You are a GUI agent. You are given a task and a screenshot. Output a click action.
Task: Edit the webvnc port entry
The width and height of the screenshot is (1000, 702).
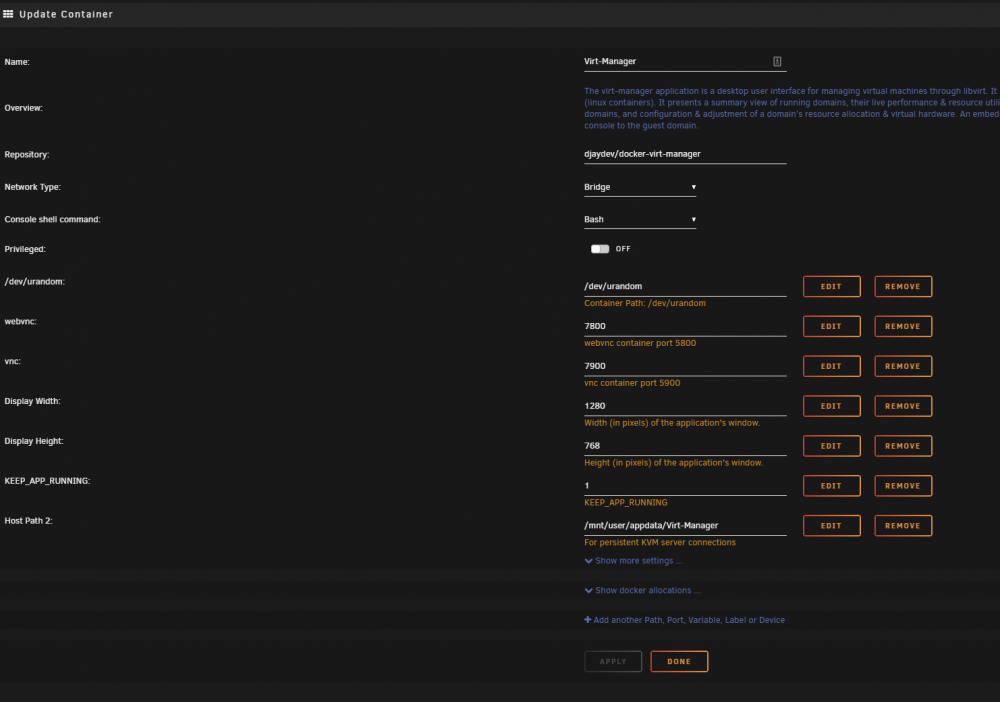coord(832,326)
